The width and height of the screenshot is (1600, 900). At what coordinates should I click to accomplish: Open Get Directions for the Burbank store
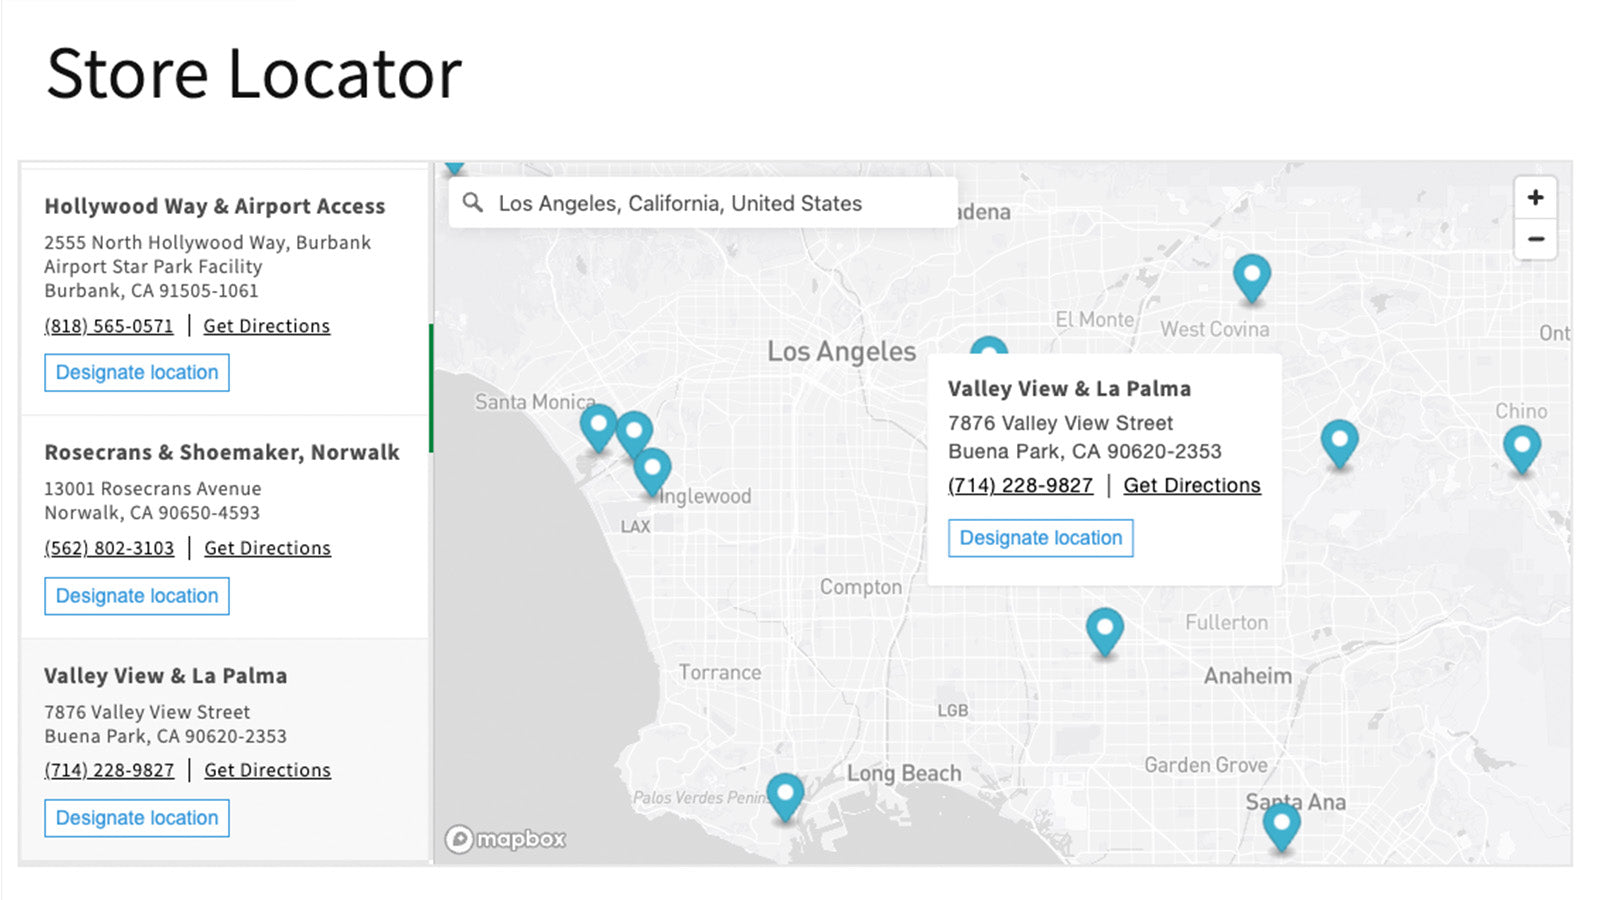267,325
